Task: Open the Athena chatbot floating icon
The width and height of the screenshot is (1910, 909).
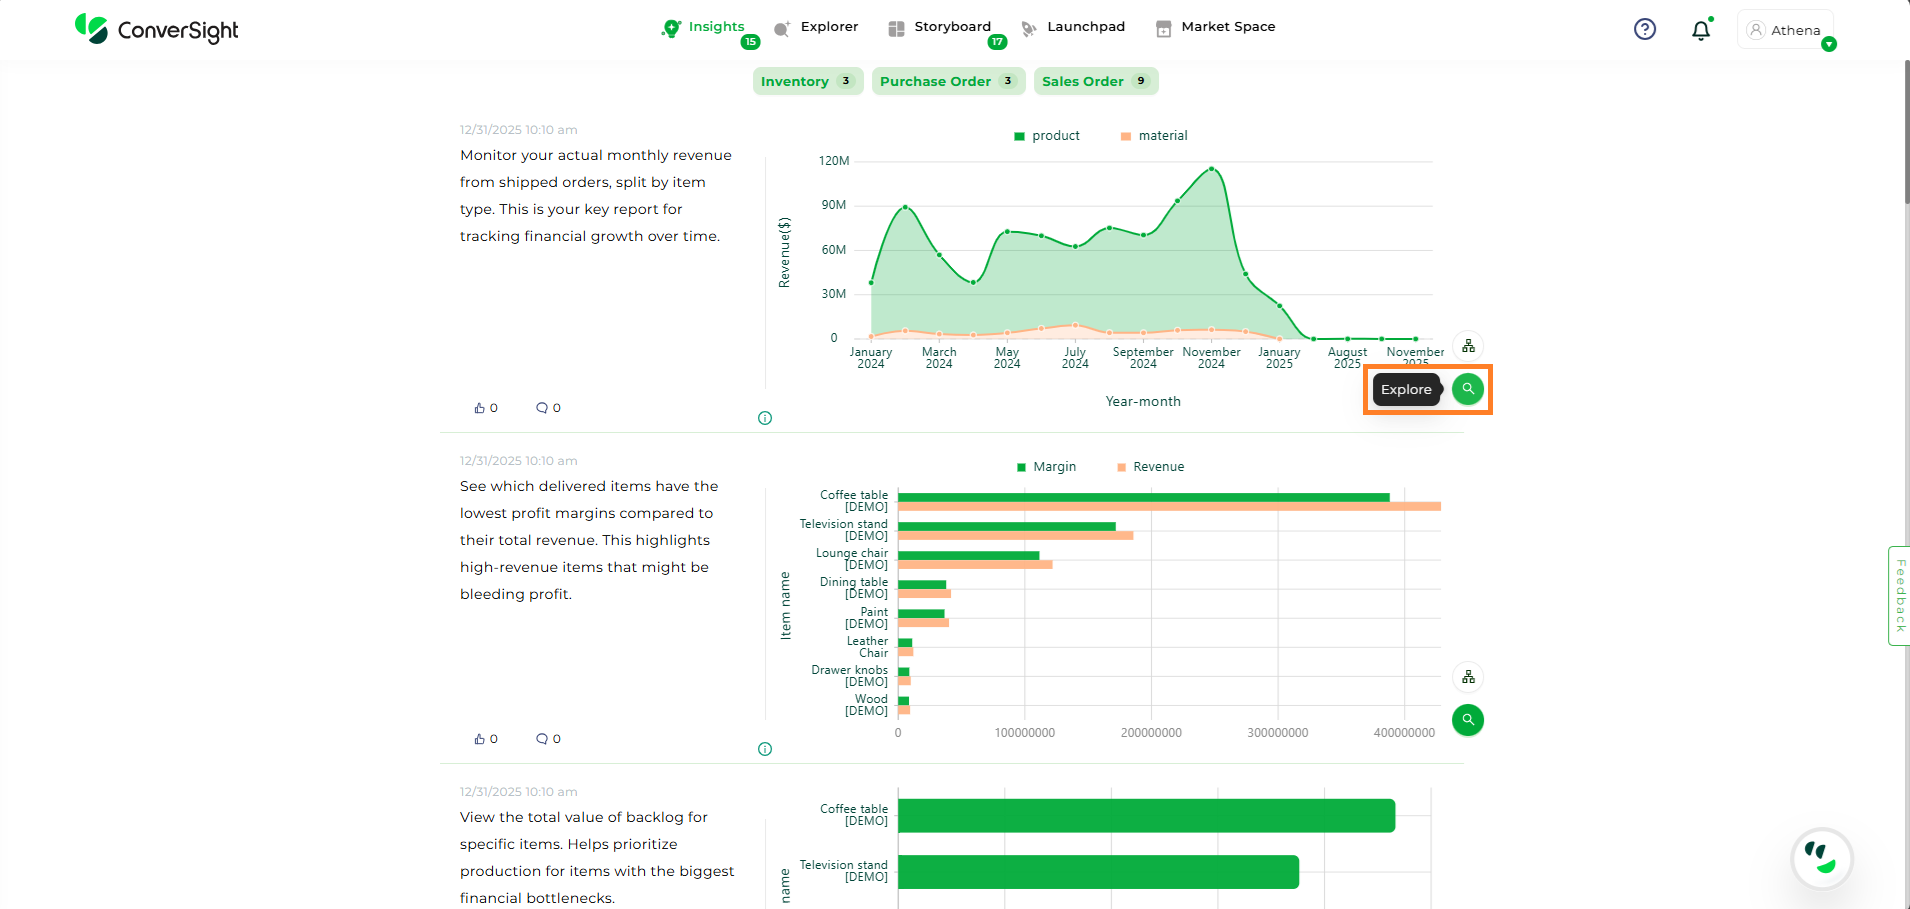Action: click(x=1821, y=858)
